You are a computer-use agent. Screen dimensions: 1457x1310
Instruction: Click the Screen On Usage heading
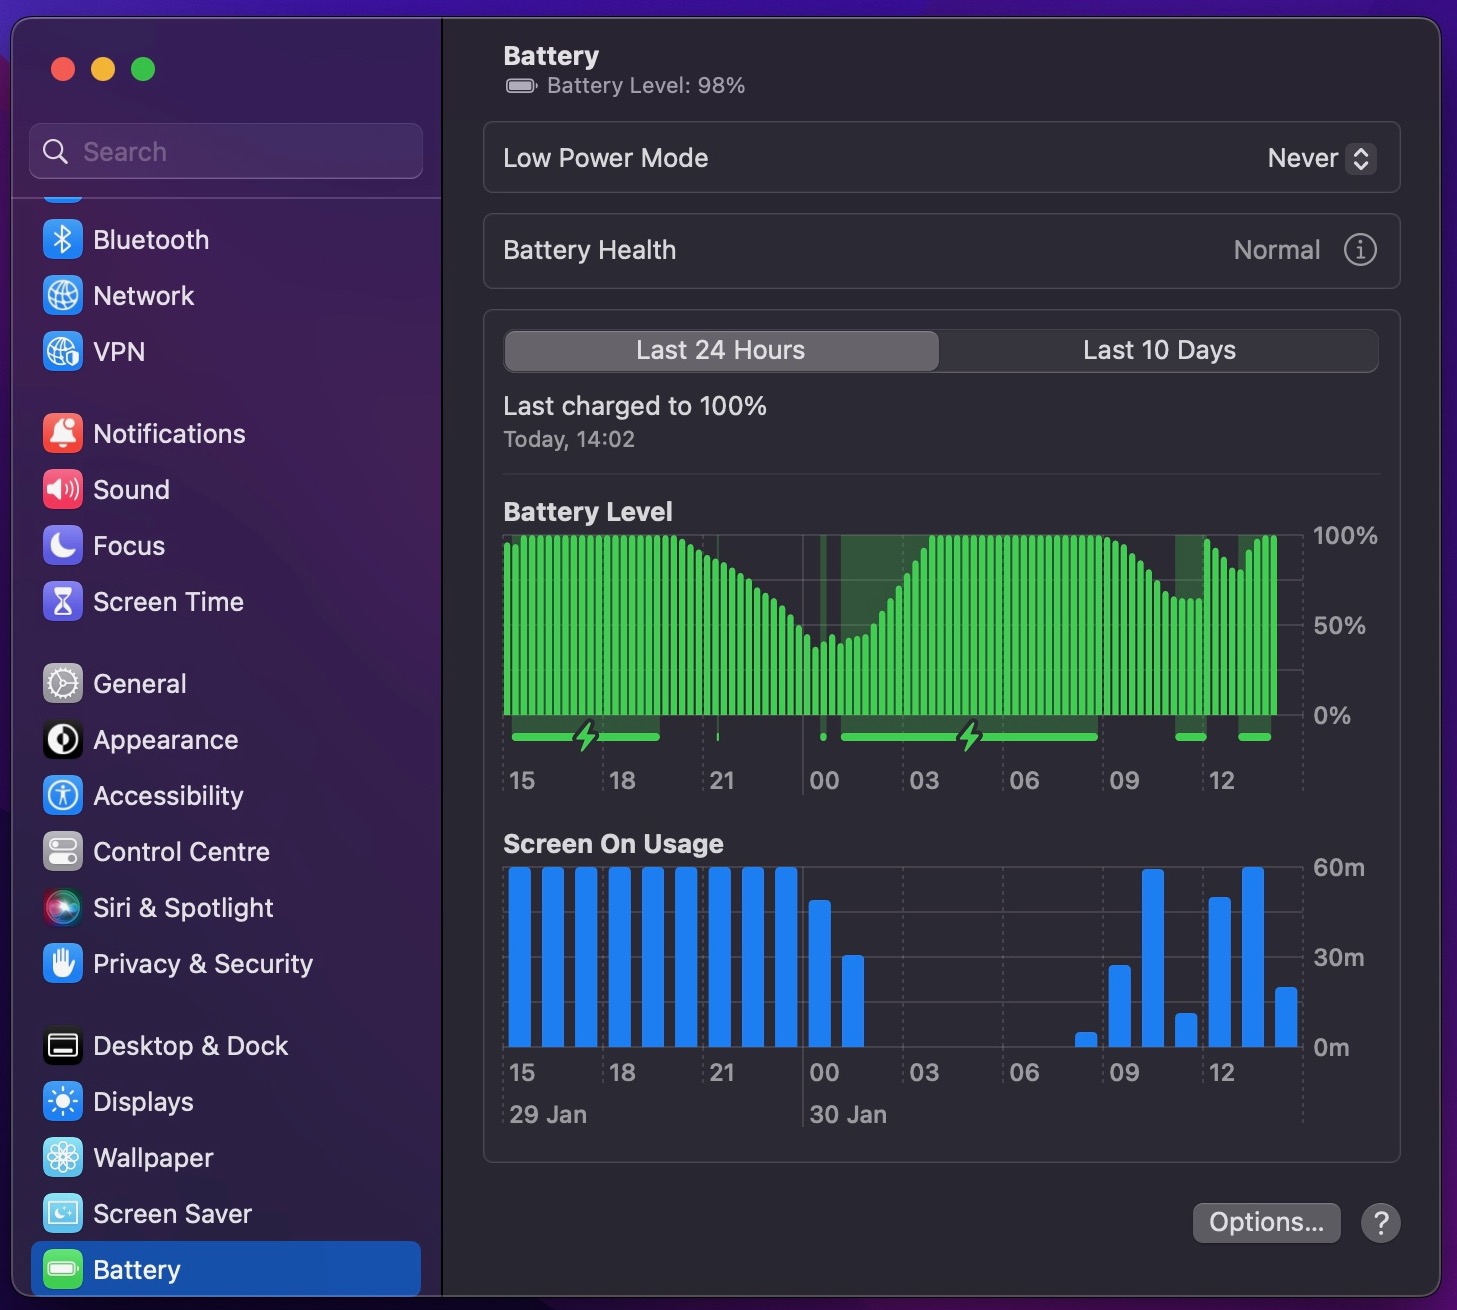[x=613, y=844]
